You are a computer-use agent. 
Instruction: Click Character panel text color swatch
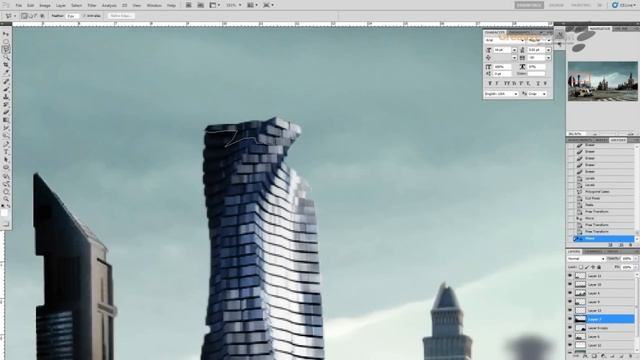(x=536, y=73)
